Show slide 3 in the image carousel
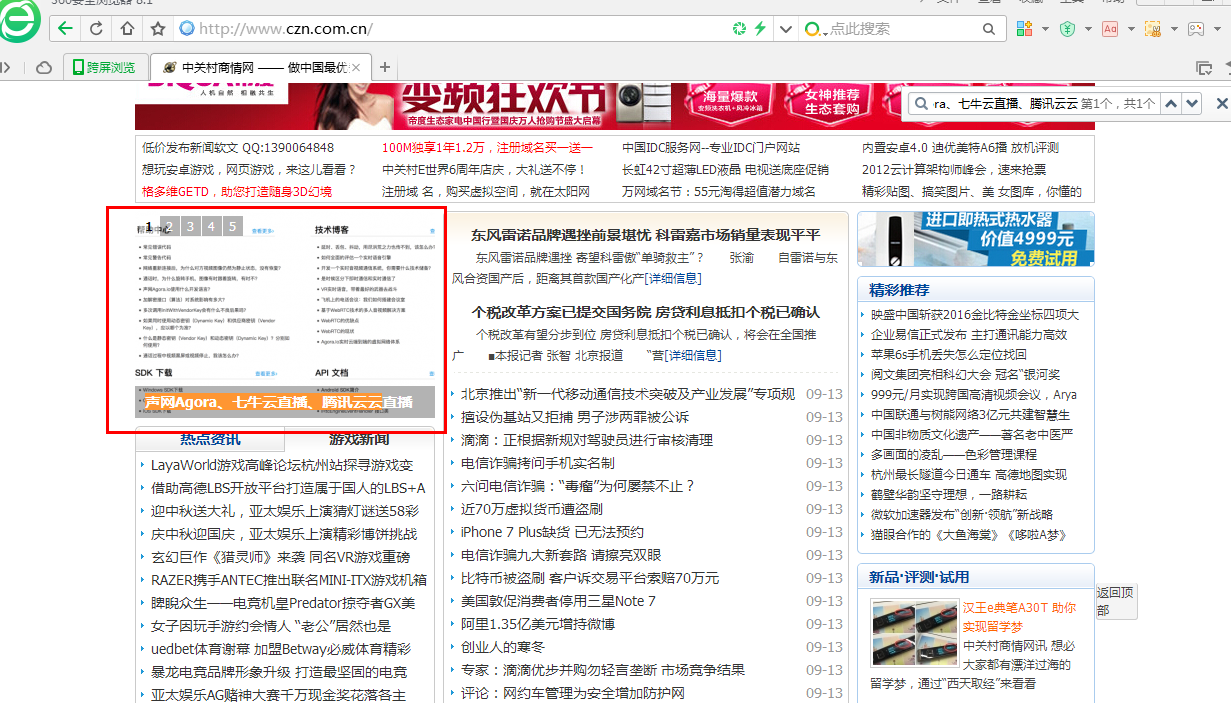 click(190, 227)
